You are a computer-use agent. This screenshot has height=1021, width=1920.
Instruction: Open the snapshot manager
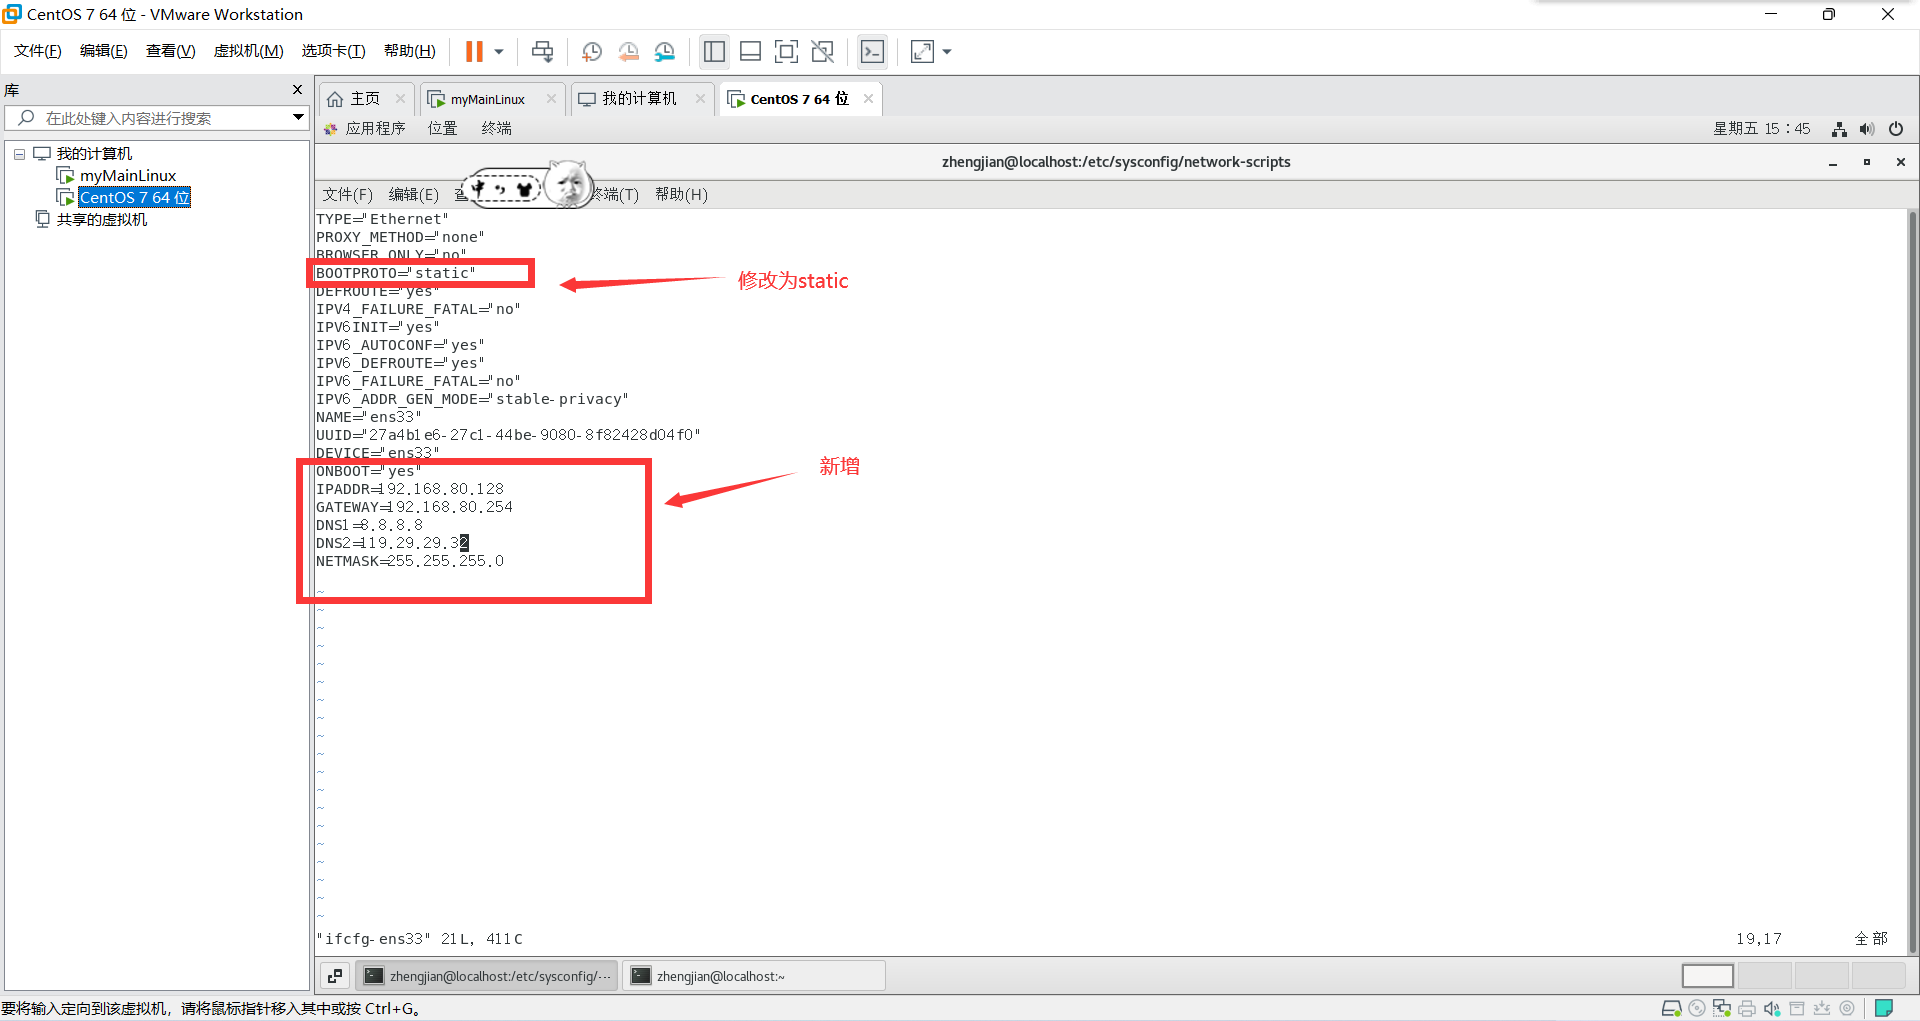coord(665,51)
